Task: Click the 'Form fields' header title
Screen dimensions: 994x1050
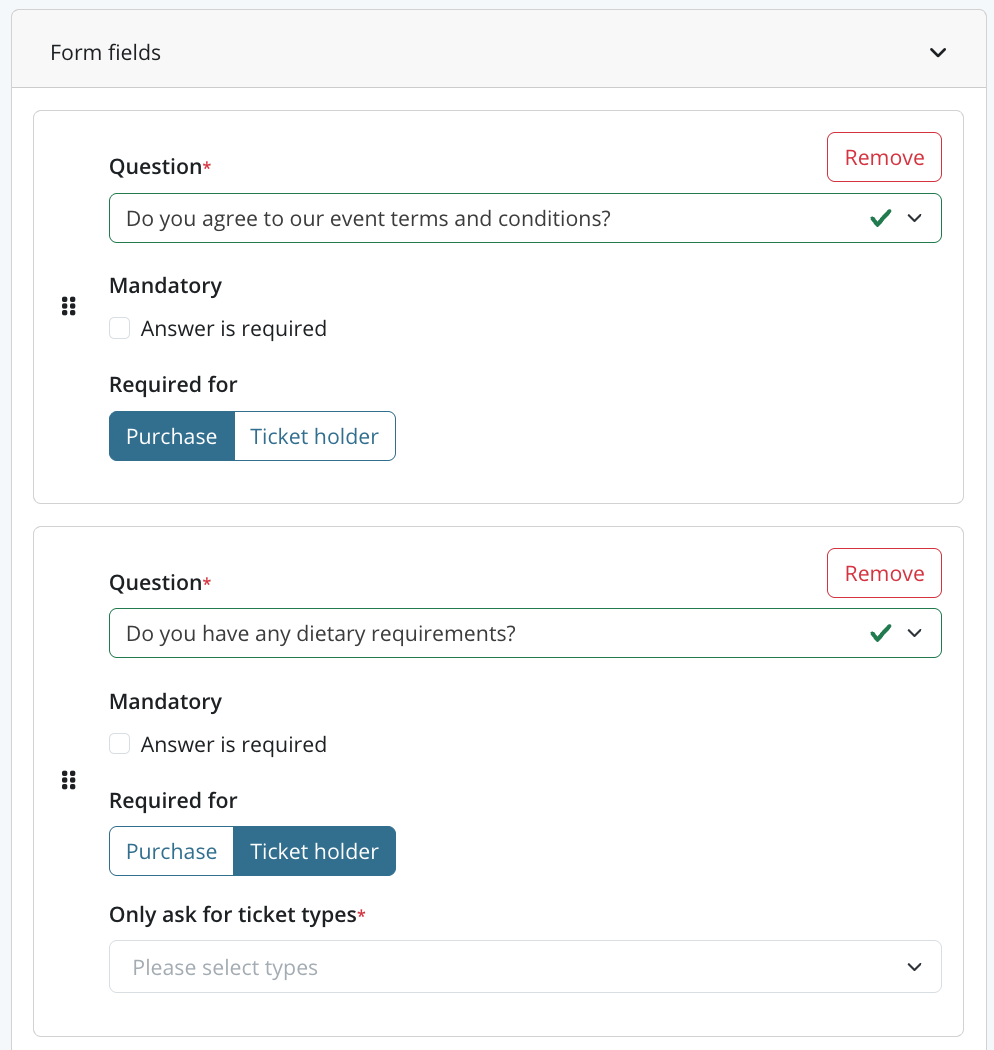Action: point(106,53)
